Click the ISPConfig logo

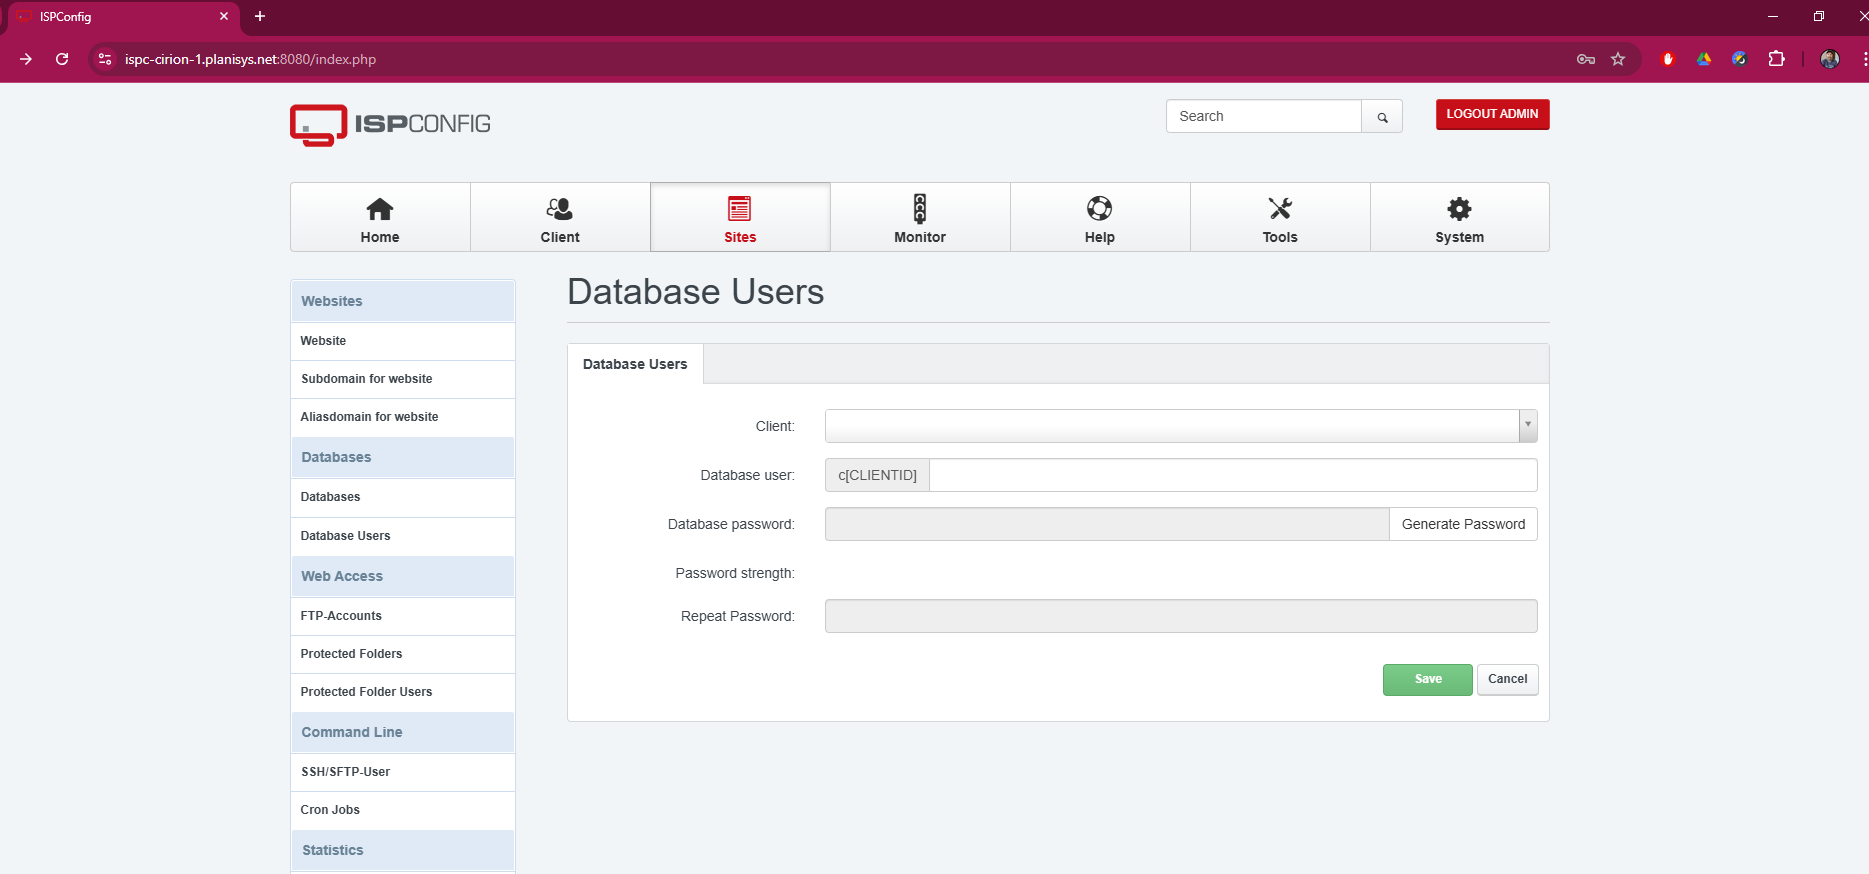(390, 125)
